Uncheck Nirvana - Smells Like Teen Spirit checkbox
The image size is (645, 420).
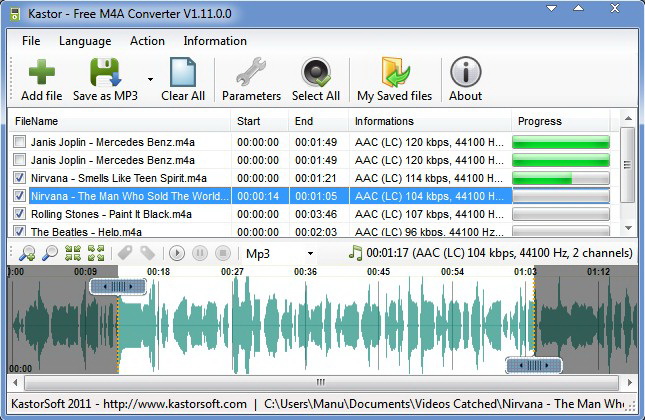coord(19,177)
